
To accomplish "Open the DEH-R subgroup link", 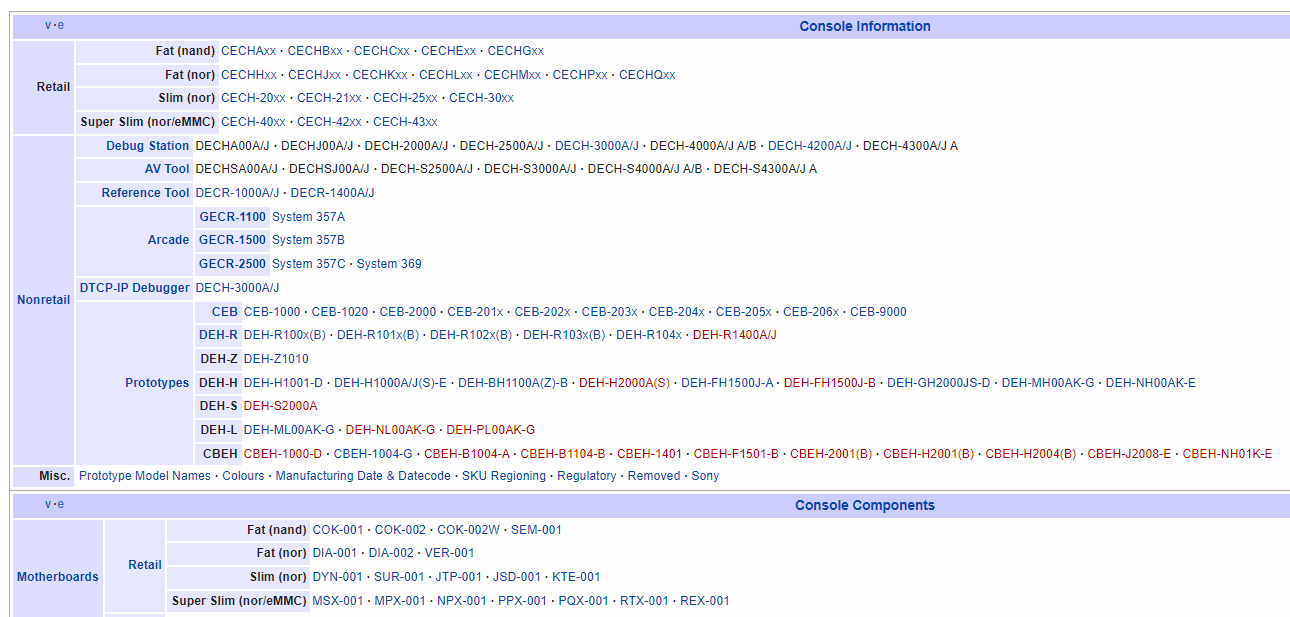I will pyautogui.click(x=218, y=335).
